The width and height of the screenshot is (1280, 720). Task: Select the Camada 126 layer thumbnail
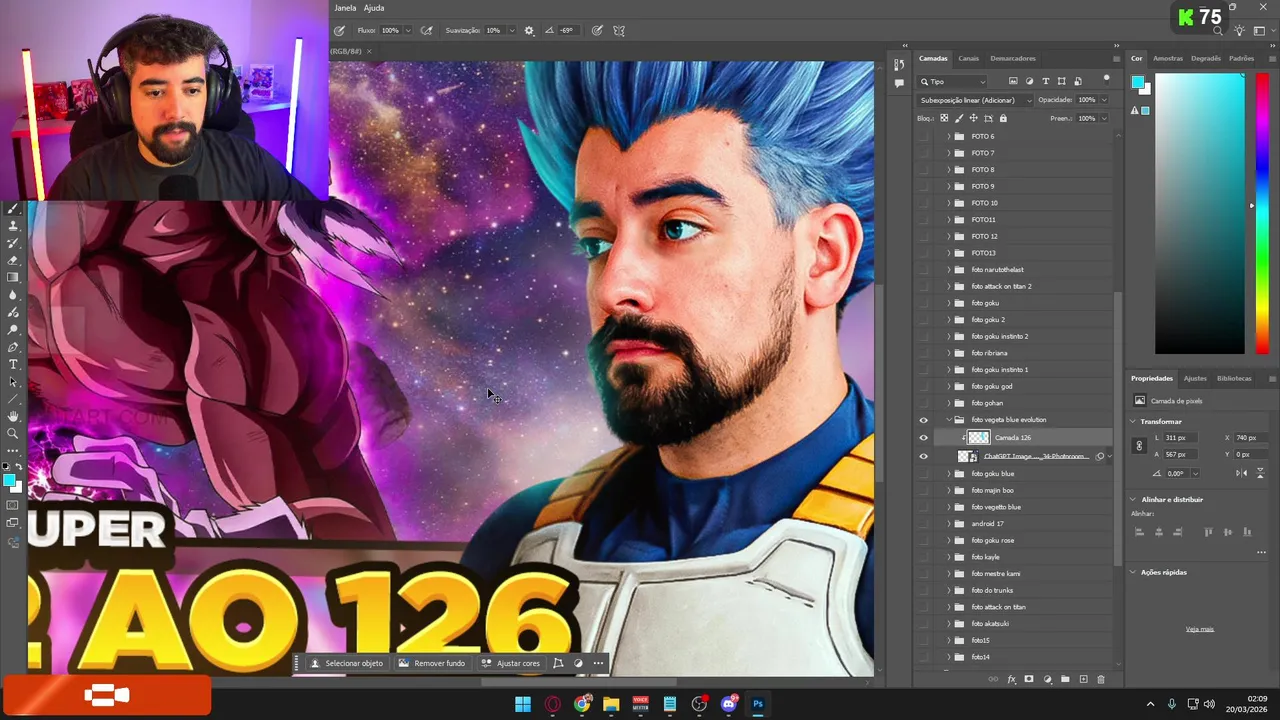(978, 437)
